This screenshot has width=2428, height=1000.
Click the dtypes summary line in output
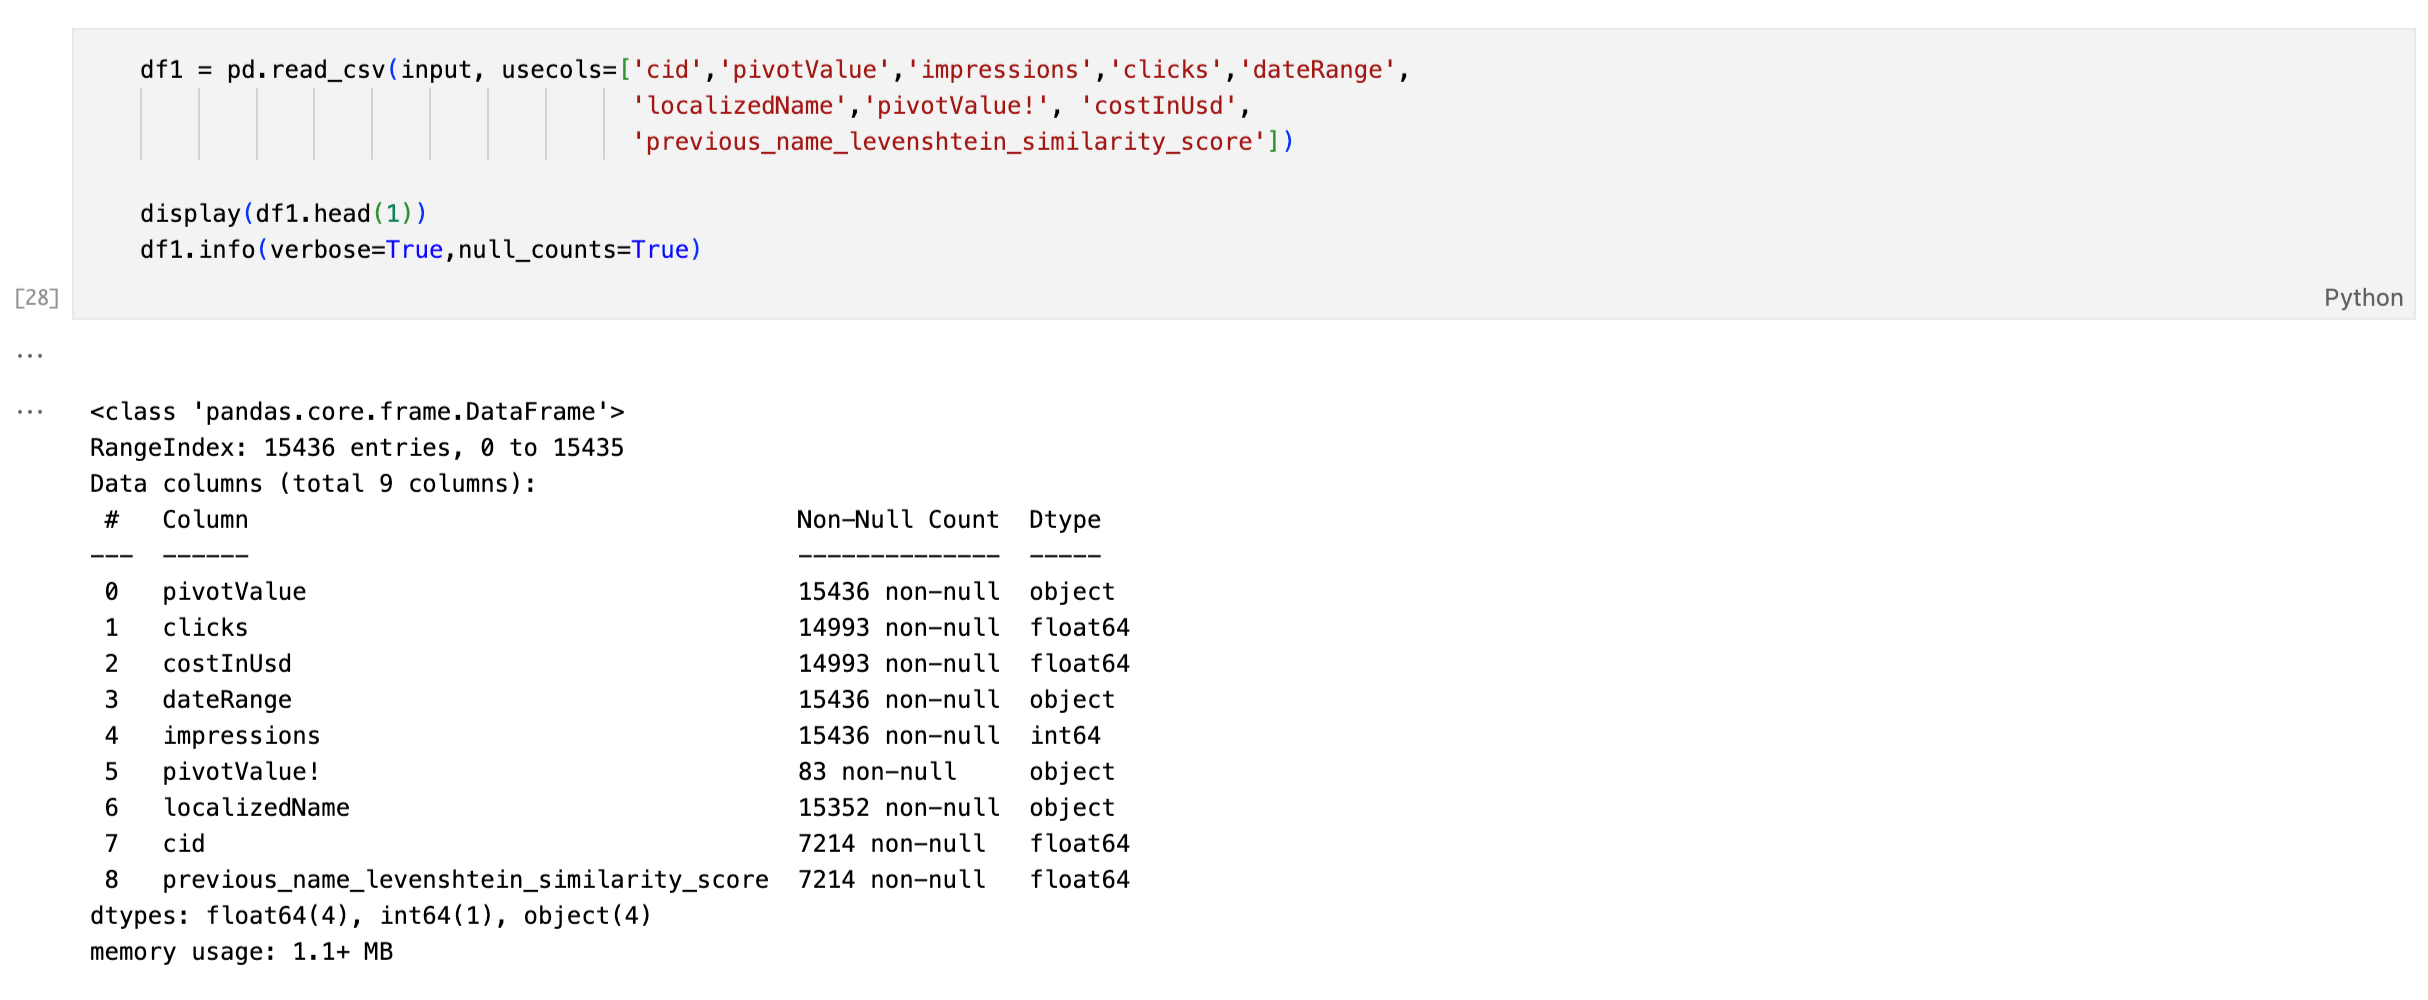(370, 916)
